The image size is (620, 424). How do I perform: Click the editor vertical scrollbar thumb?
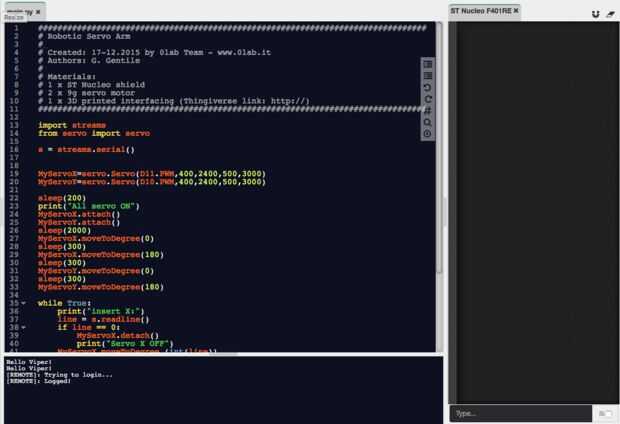coord(439,147)
